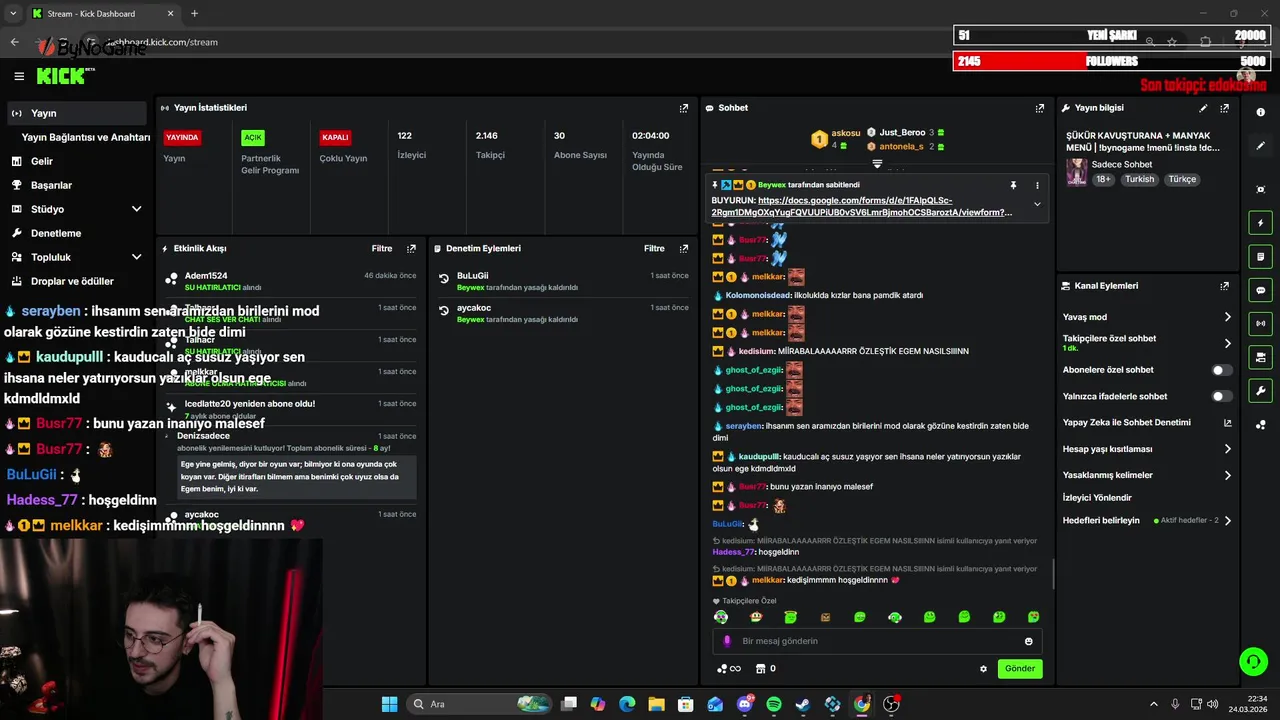Click the Windows Start button

click(x=389, y=704)
